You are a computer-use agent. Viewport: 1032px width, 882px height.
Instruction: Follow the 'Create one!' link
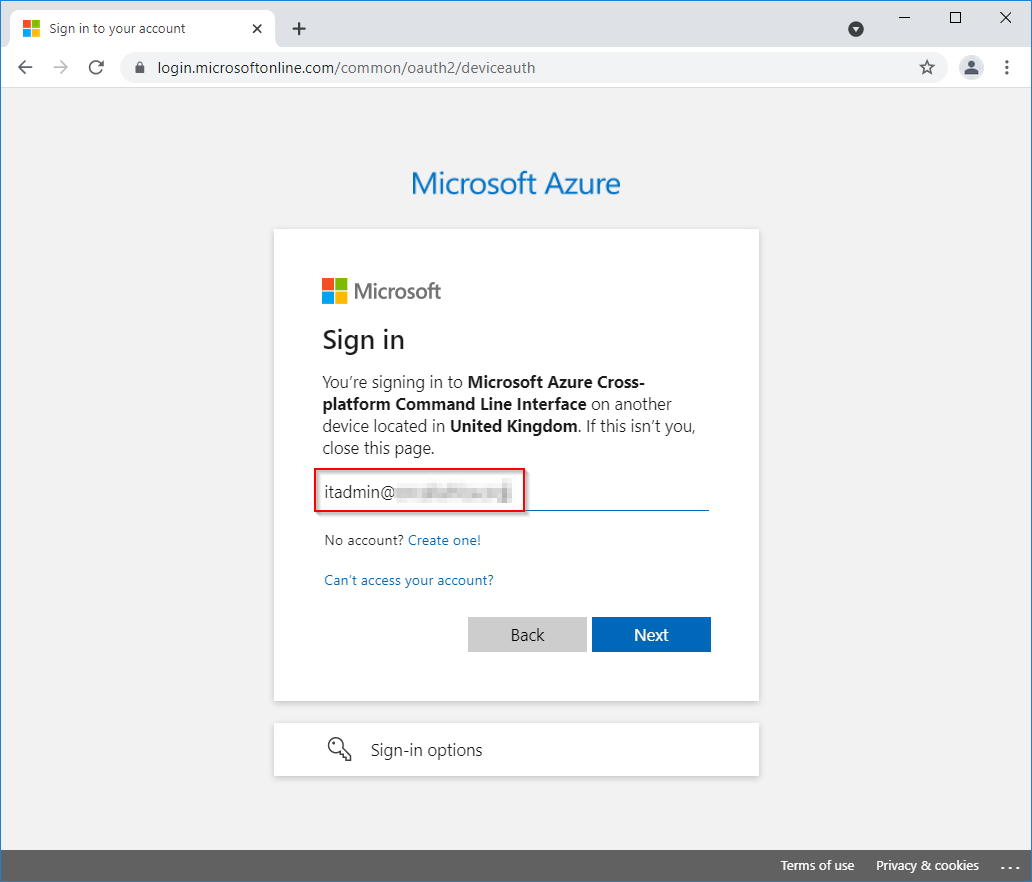point(444,540)
